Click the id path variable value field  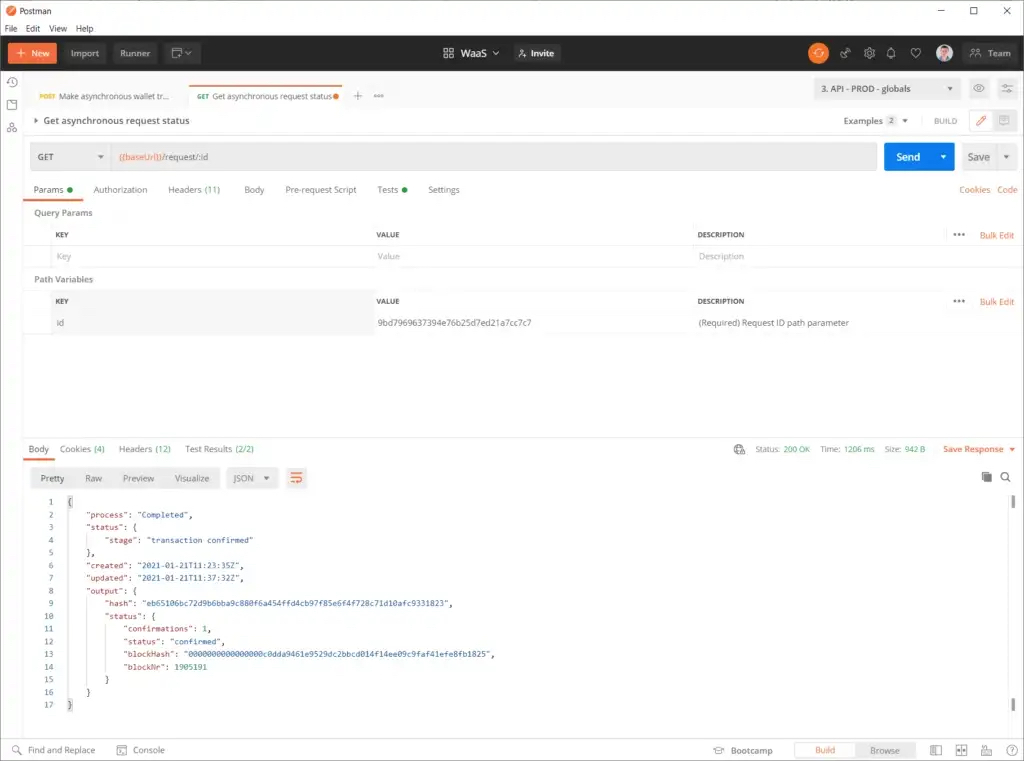pos(532,323)
